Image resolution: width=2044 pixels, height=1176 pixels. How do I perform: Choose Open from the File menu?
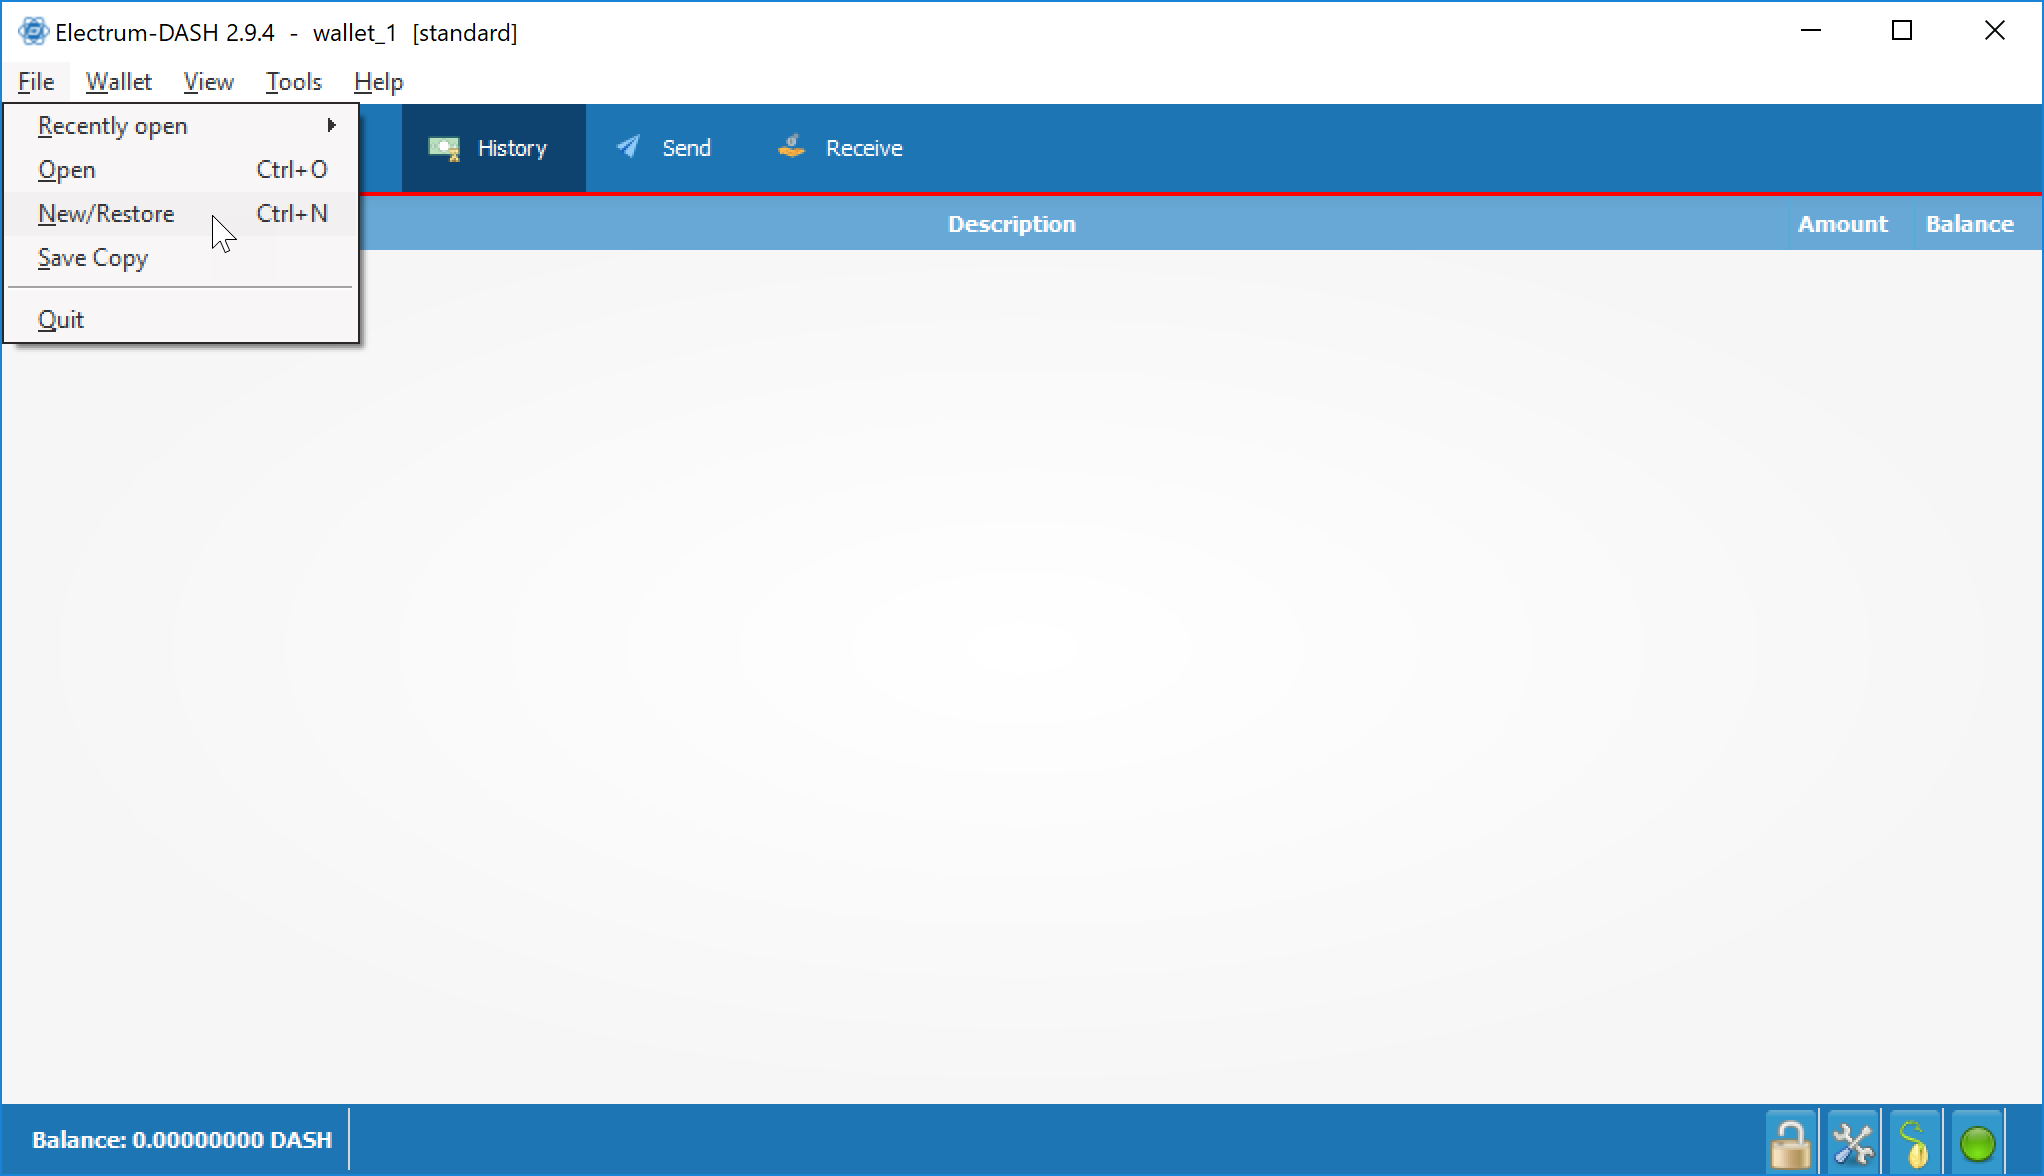tap(67, 170)
